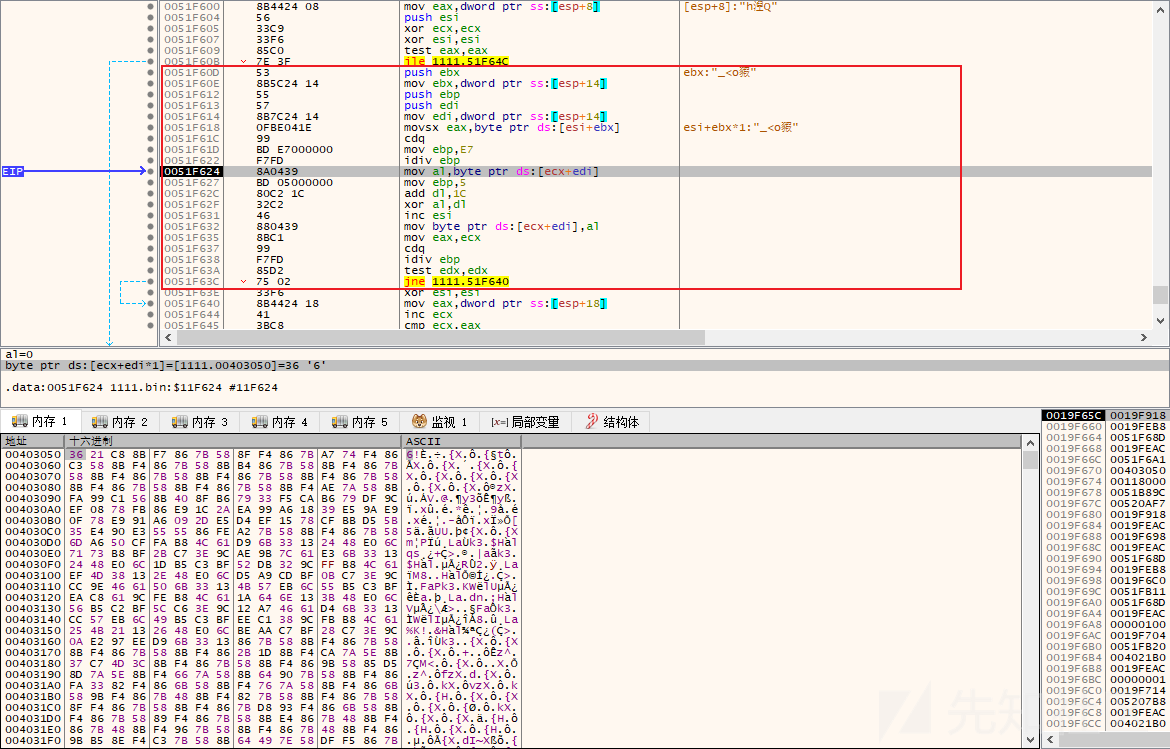Click the truck icon on 内存 2 tab
This screenshot has width=1170, height=749.
click(x=99, y=421)
